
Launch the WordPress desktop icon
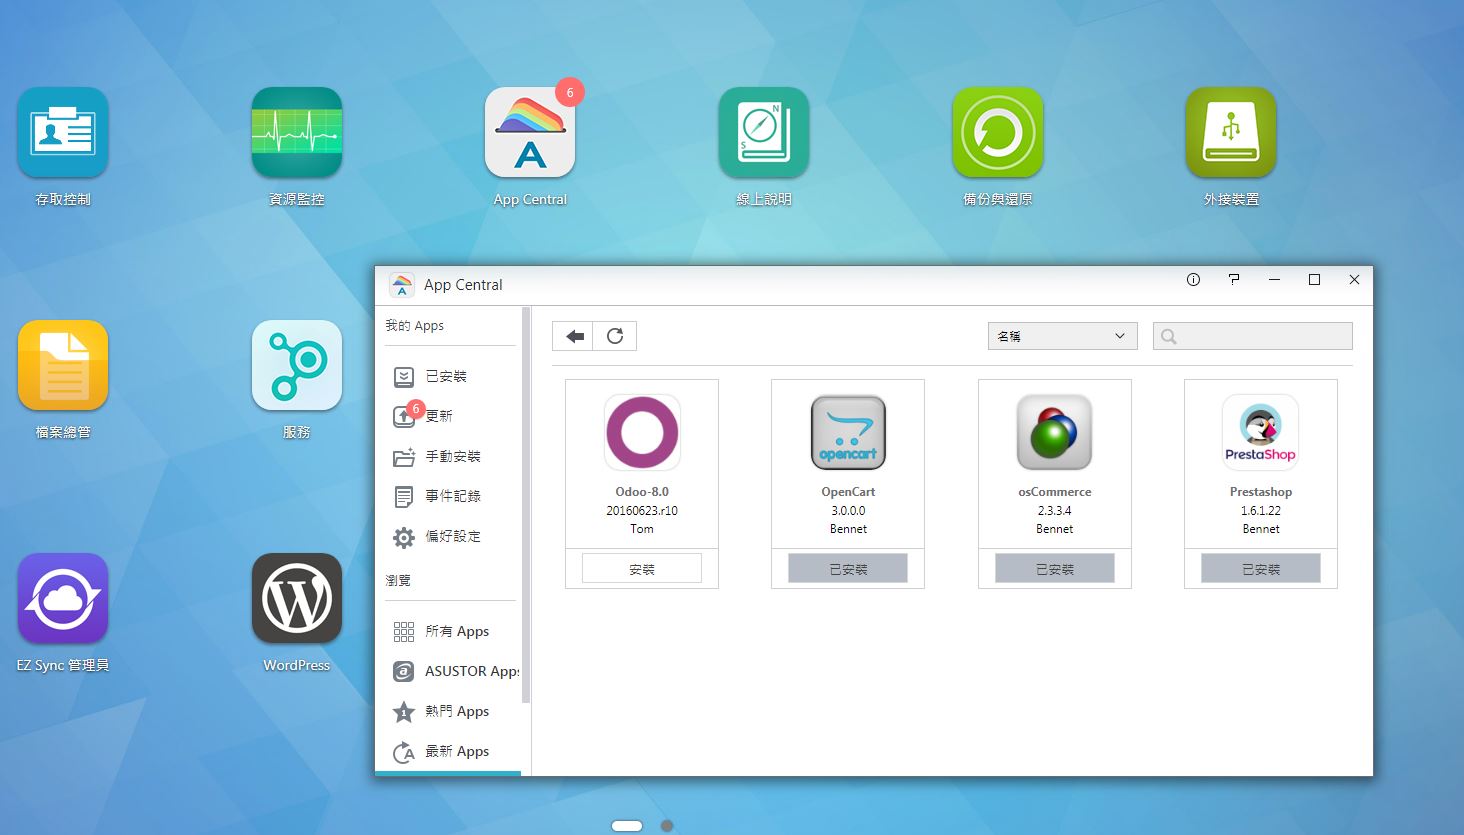297,598
